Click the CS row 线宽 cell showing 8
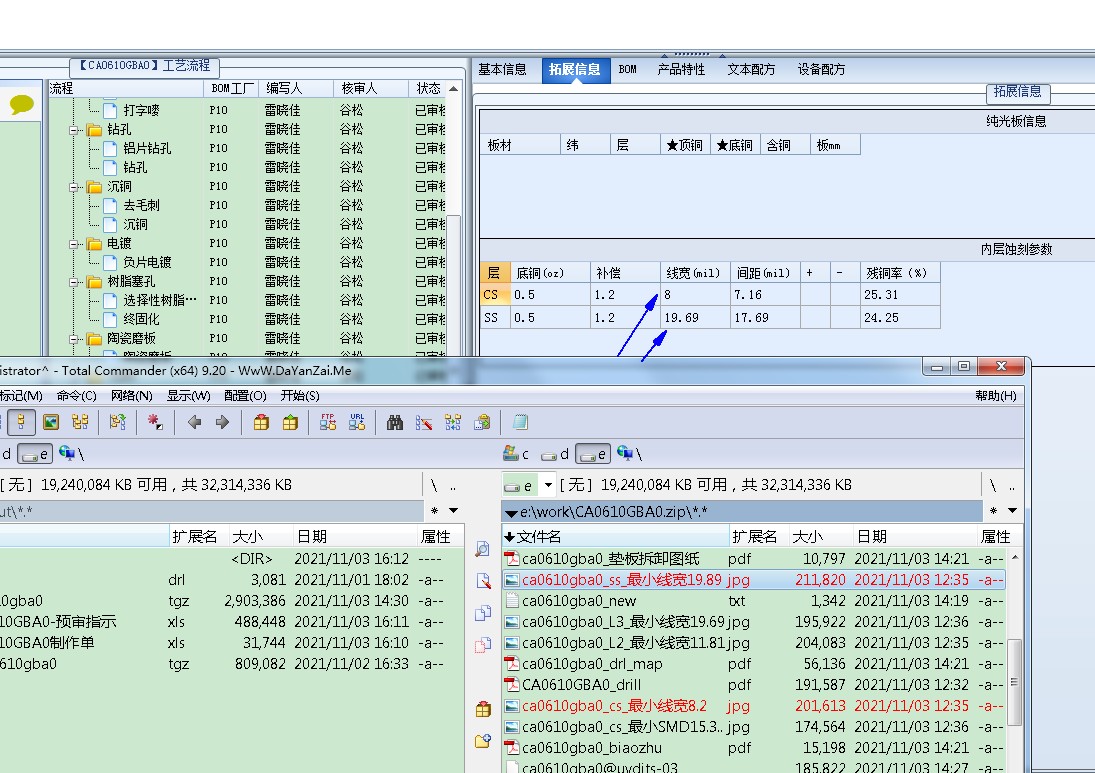1095x773 pixels. [x=695, y=295]
